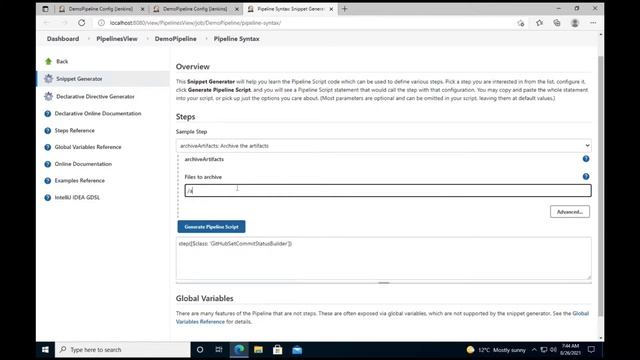Click the Cortana circle icon on taskbar

coord(200,350)
